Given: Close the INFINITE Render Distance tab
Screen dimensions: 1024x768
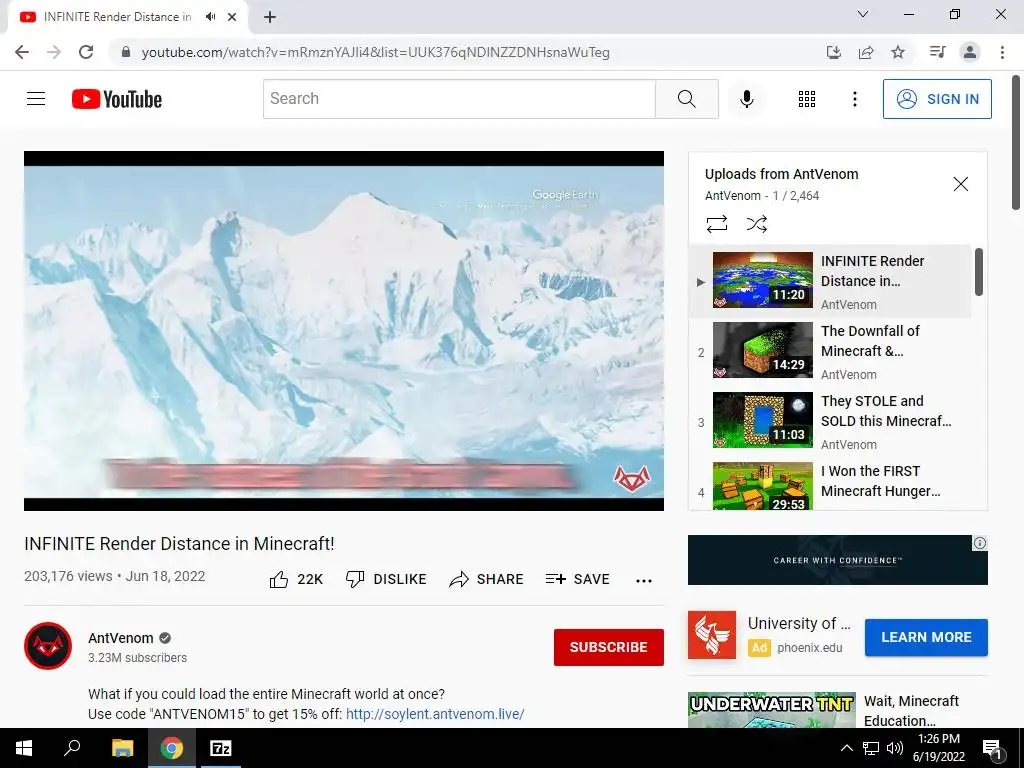Looking at the screenshot, I should (x=232, y=17).
